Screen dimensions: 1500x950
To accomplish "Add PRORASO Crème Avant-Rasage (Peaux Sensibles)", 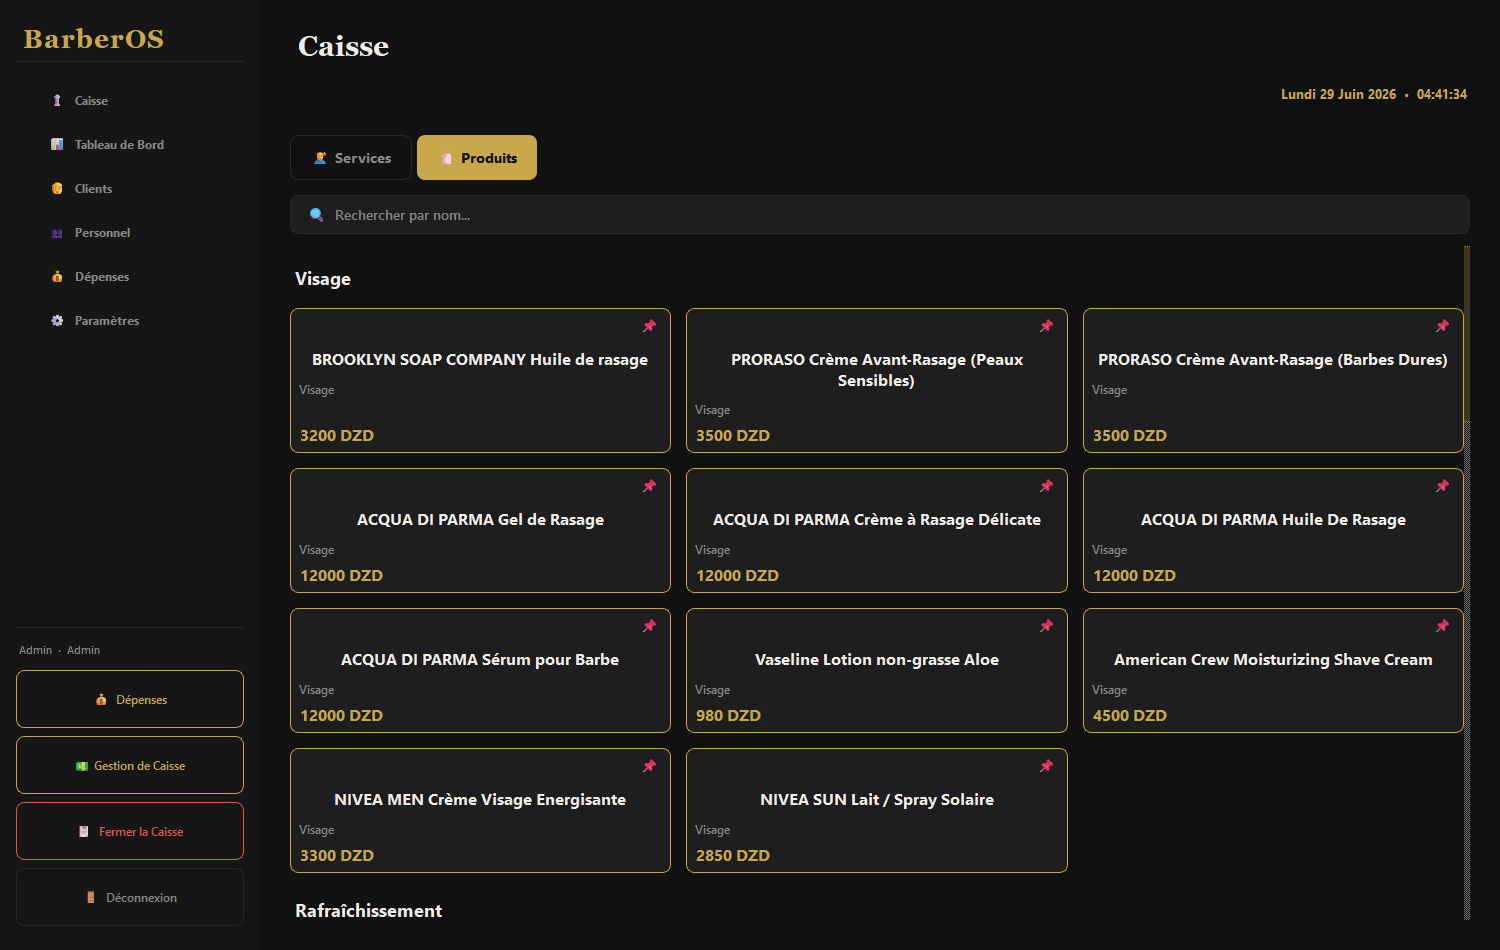I will [877, 381].
